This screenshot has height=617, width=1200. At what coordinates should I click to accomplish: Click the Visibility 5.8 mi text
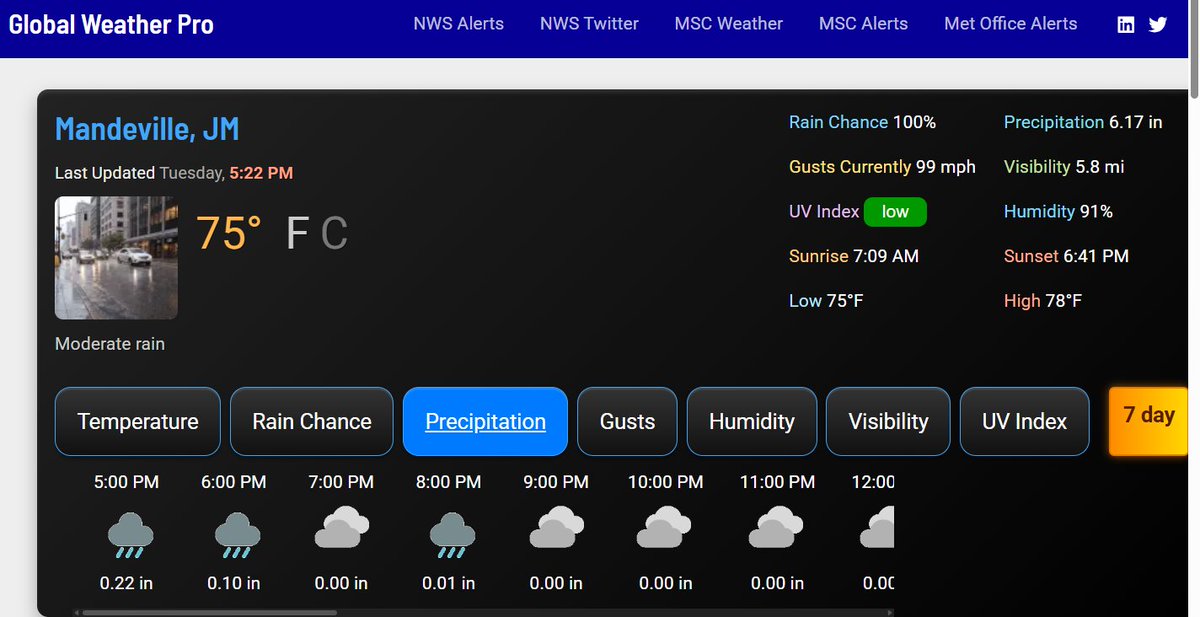pyautogui.click(x=1064, y=167)
